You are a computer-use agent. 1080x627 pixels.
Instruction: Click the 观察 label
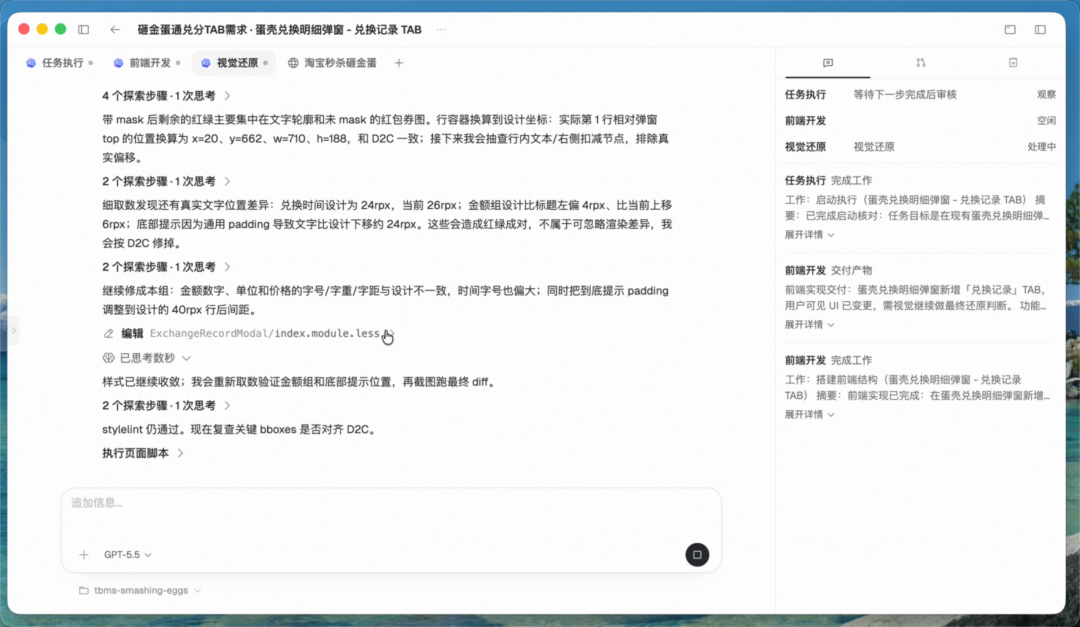pos(1046,94)
